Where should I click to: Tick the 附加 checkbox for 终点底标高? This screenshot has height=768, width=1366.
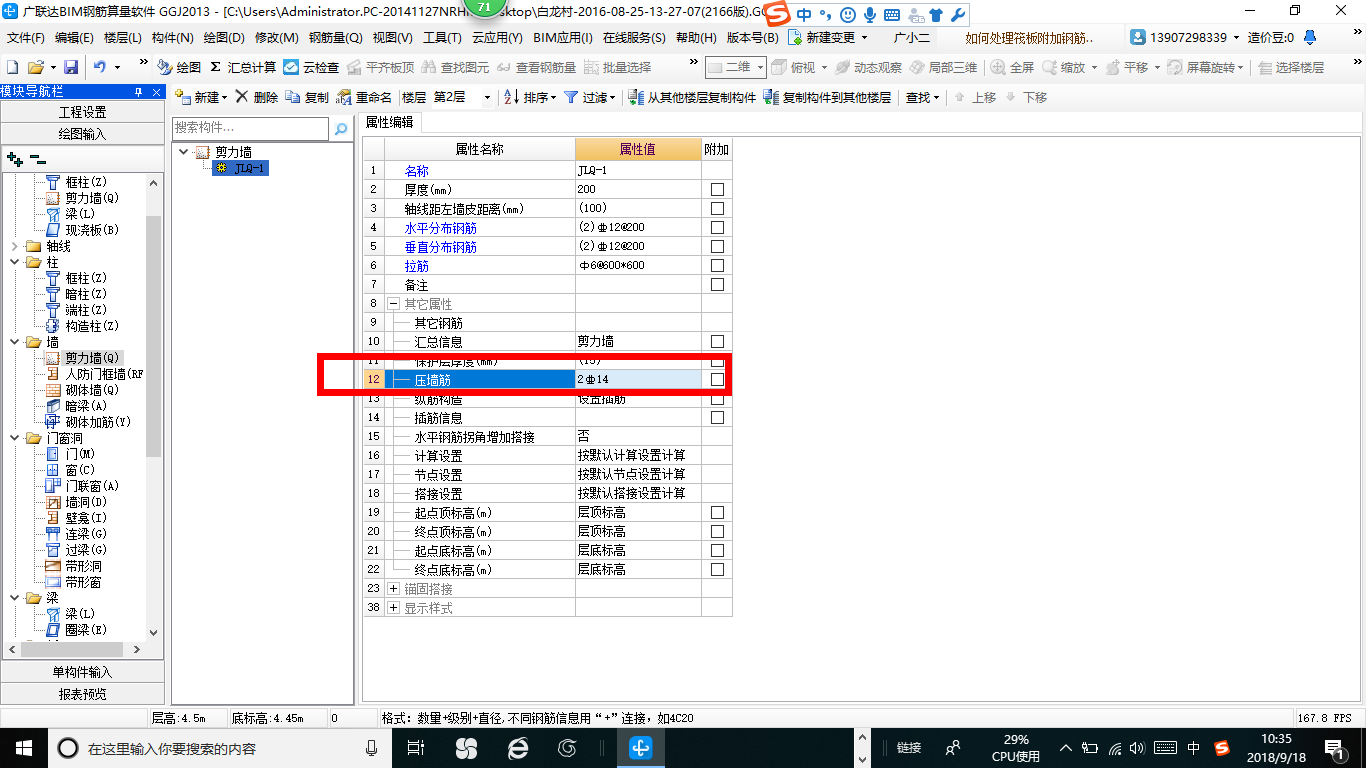click(x=717, y=569)
